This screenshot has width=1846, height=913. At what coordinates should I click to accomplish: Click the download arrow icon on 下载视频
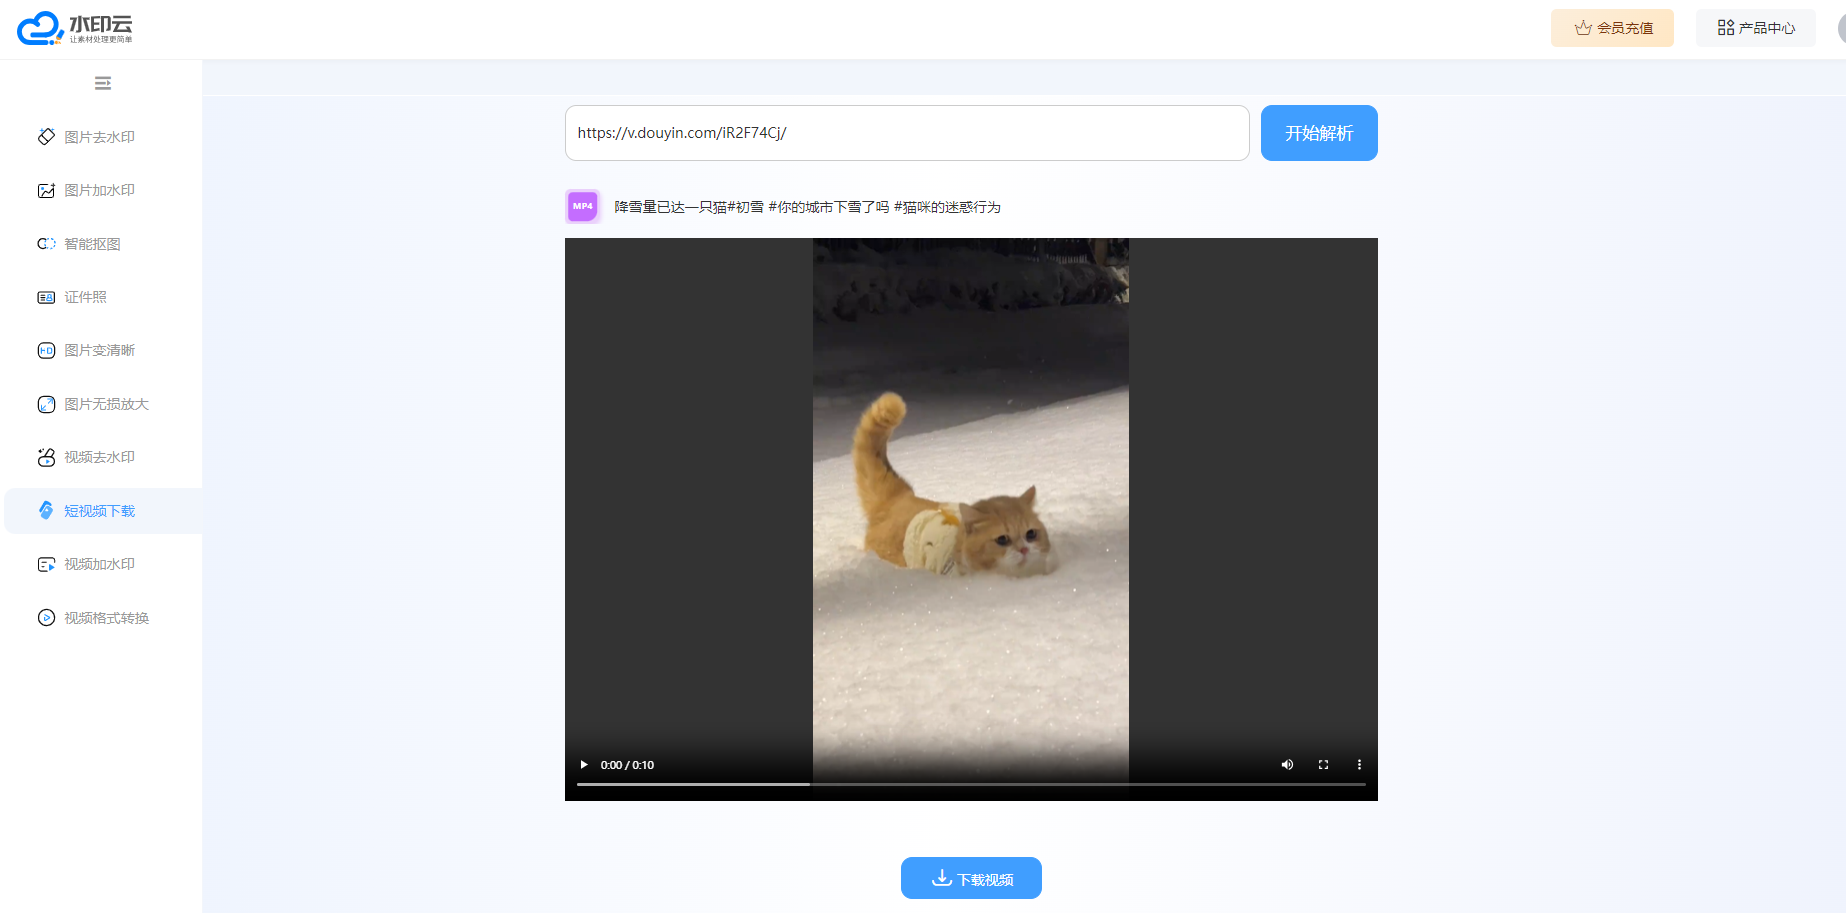click(x=942, y=878)
